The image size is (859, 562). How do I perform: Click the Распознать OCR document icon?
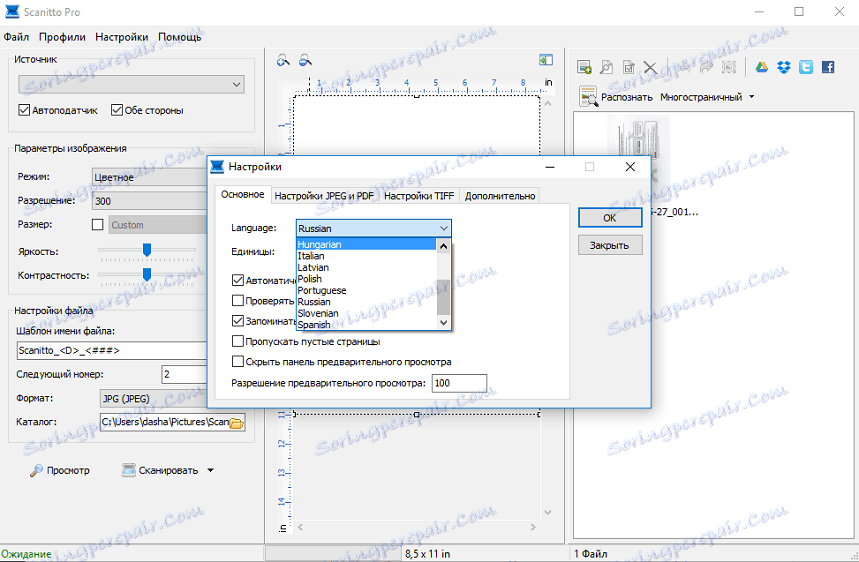click(x=588, y=96)
